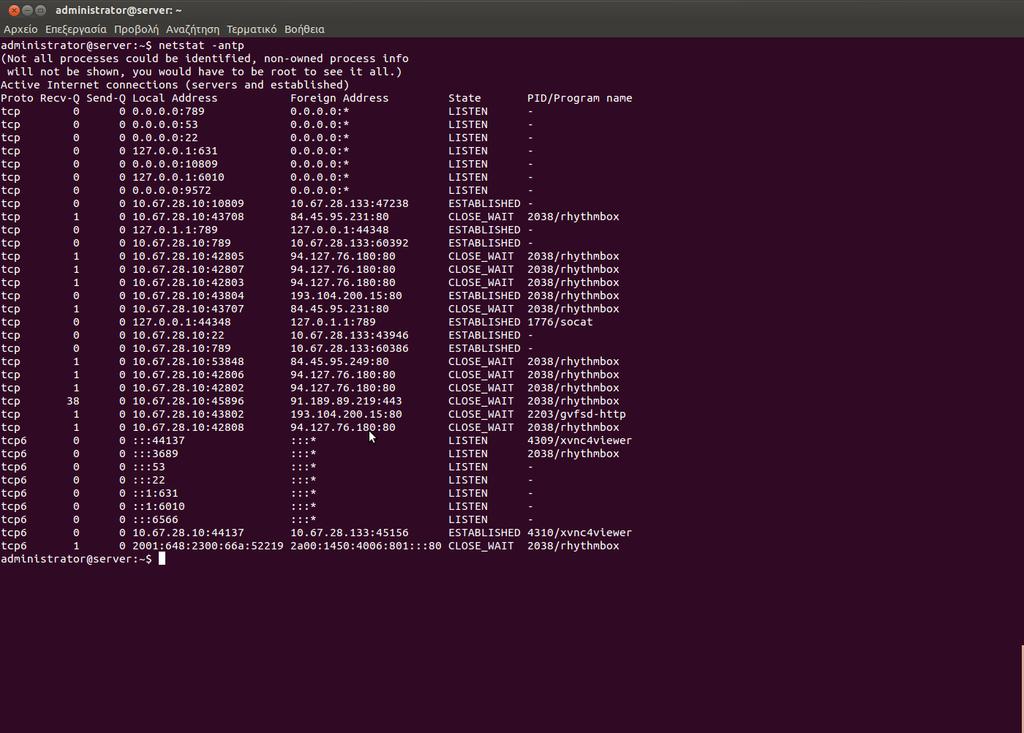Screen dimensions: 1024x733
Task: Click foreign address 10.67.28.133:60392
Action: 349,243
